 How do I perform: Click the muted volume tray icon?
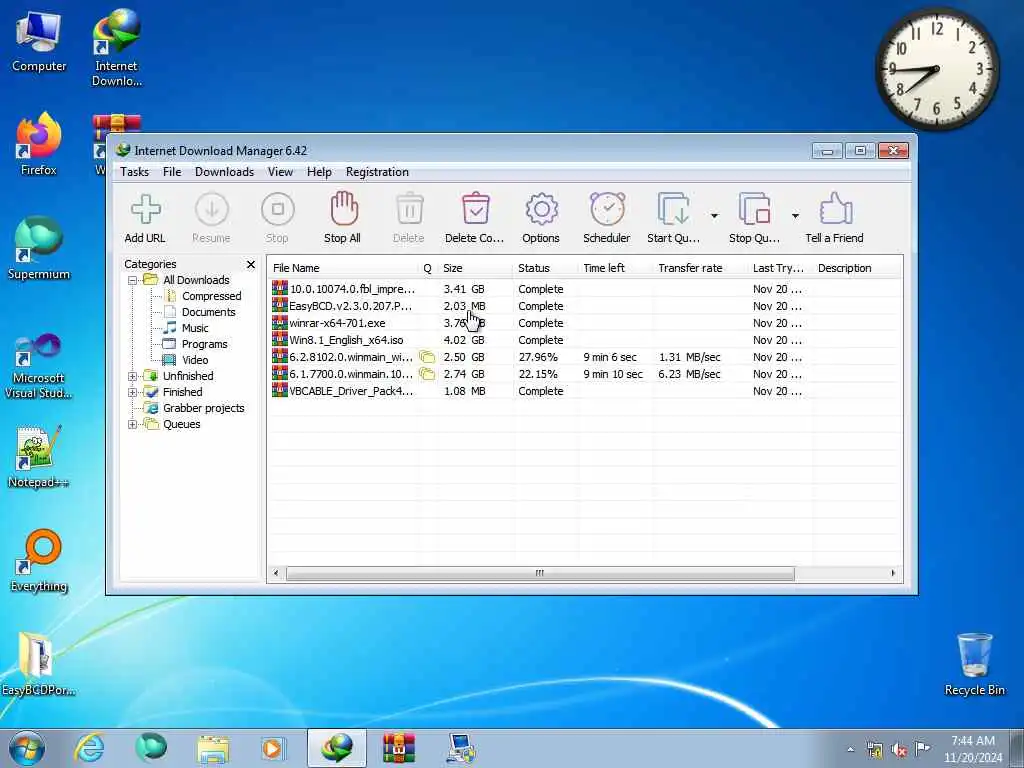coord(899,750)
